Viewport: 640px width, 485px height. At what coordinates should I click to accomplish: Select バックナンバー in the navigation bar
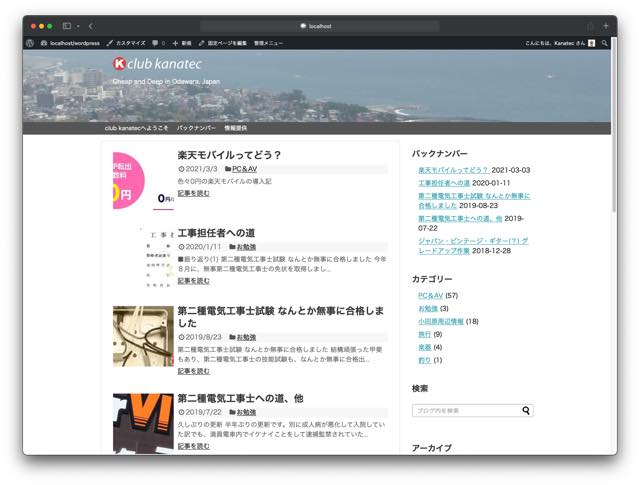pyautogui.click(x=196, y=128)
